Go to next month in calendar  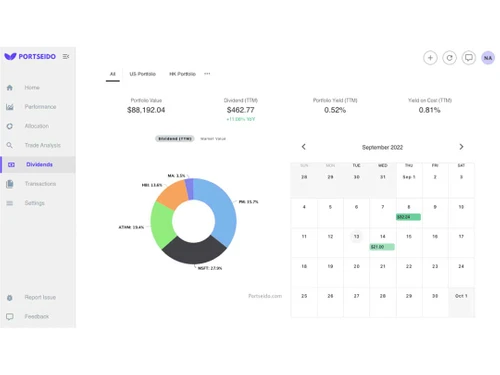pos(461,147)
